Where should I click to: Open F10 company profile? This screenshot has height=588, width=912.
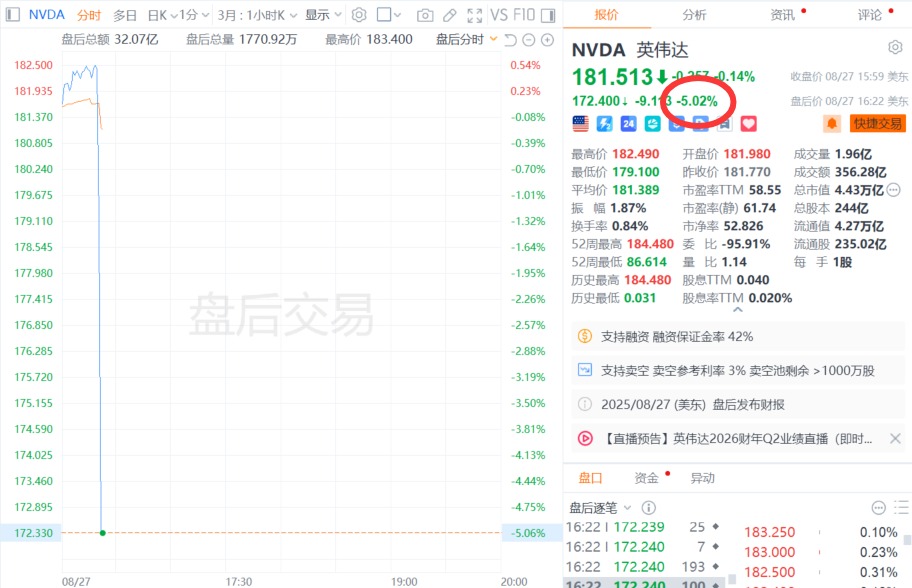point(523,15)
